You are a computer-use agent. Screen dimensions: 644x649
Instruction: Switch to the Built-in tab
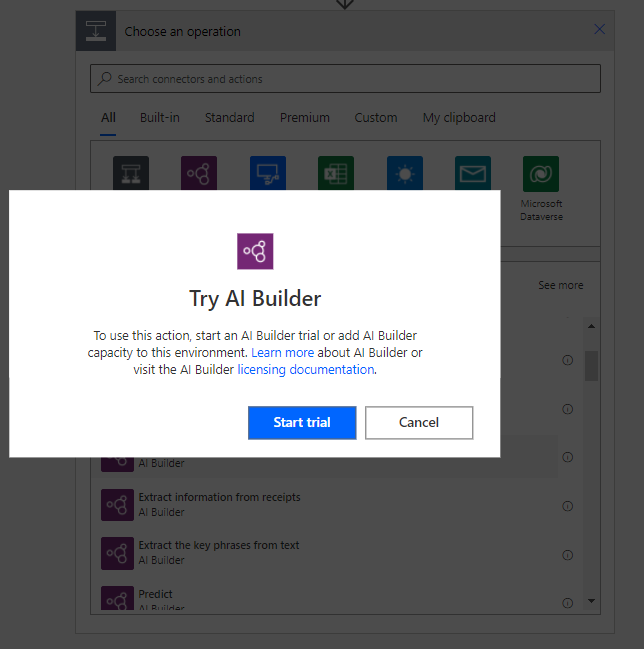coord(160,118)
